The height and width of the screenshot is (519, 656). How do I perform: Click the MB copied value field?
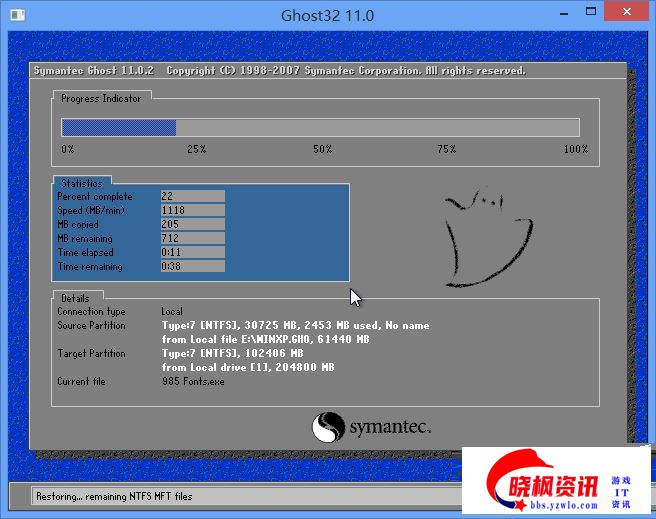[x=192, y=225]
